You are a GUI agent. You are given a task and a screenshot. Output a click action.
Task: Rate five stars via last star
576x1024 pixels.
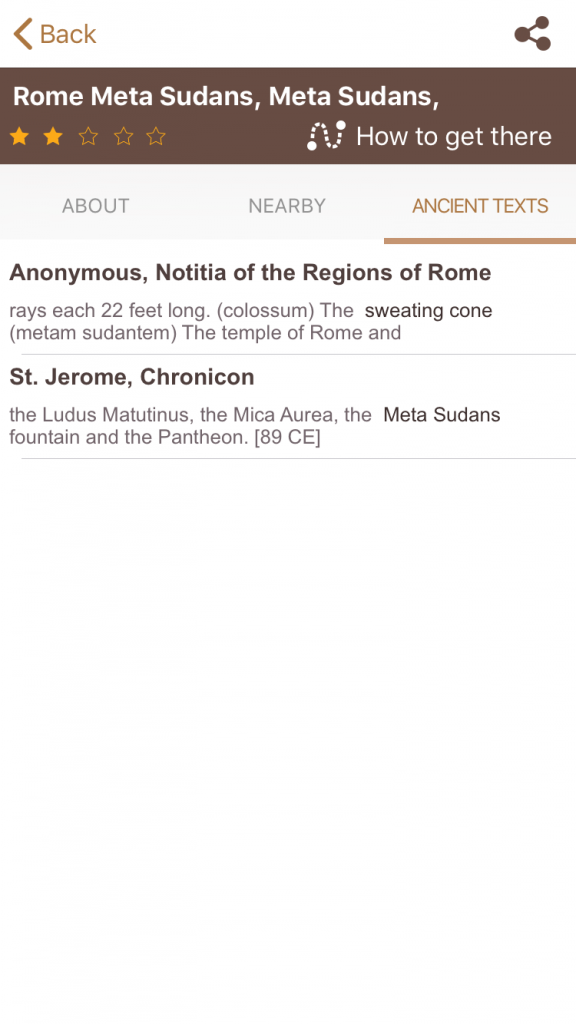(x=156, y=136)
